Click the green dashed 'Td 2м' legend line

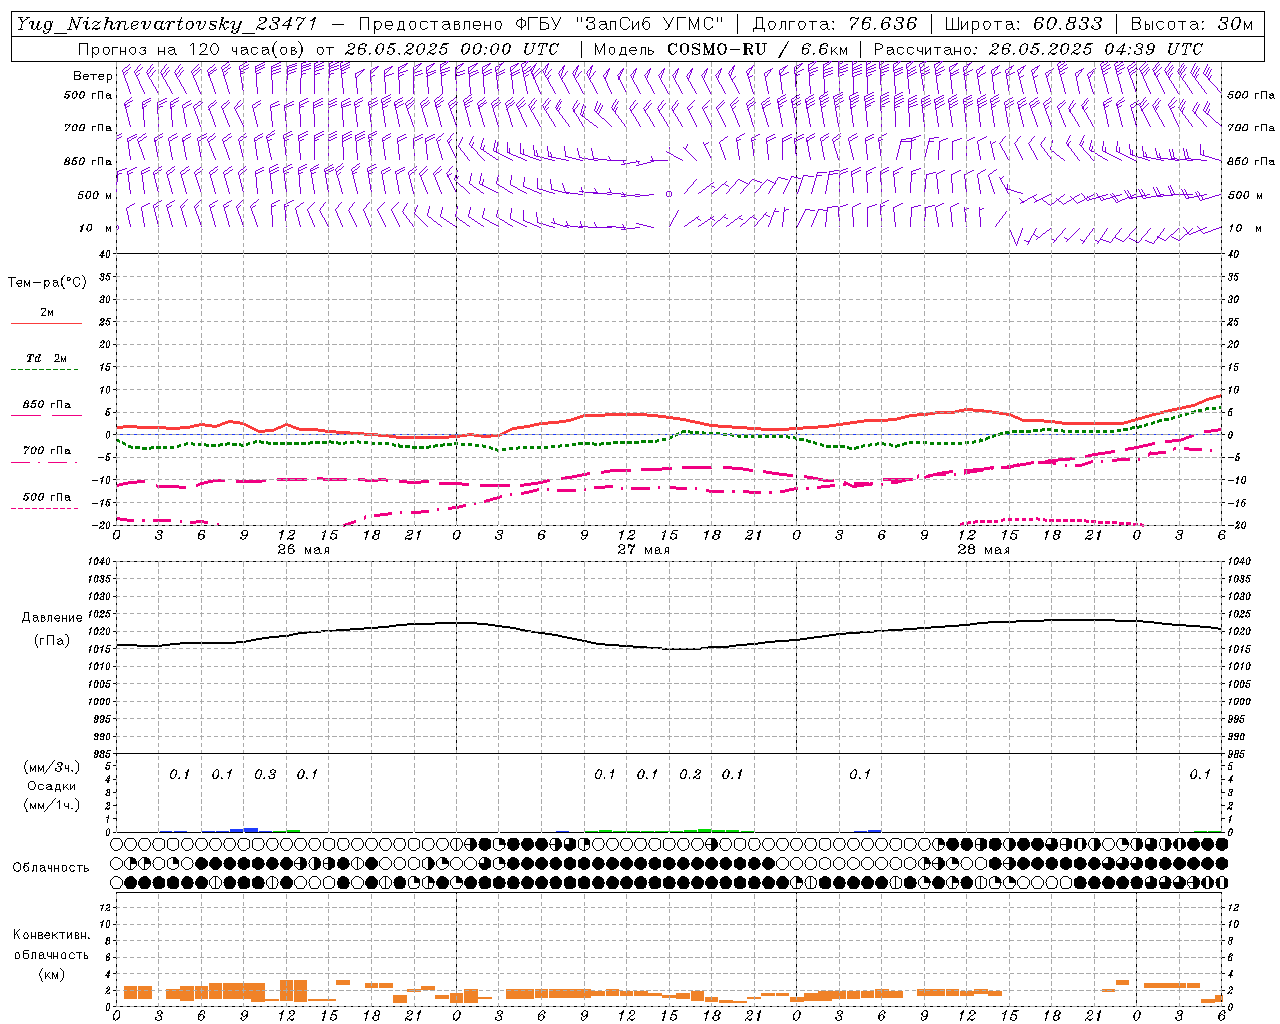pyautogui.click(x=44, y=370)
